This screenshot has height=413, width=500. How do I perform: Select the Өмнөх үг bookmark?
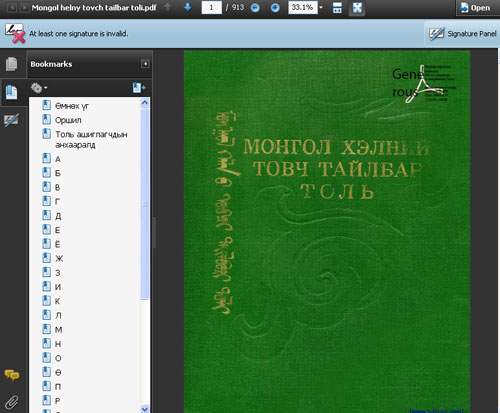pyautogui.click(x=72, y=106)
